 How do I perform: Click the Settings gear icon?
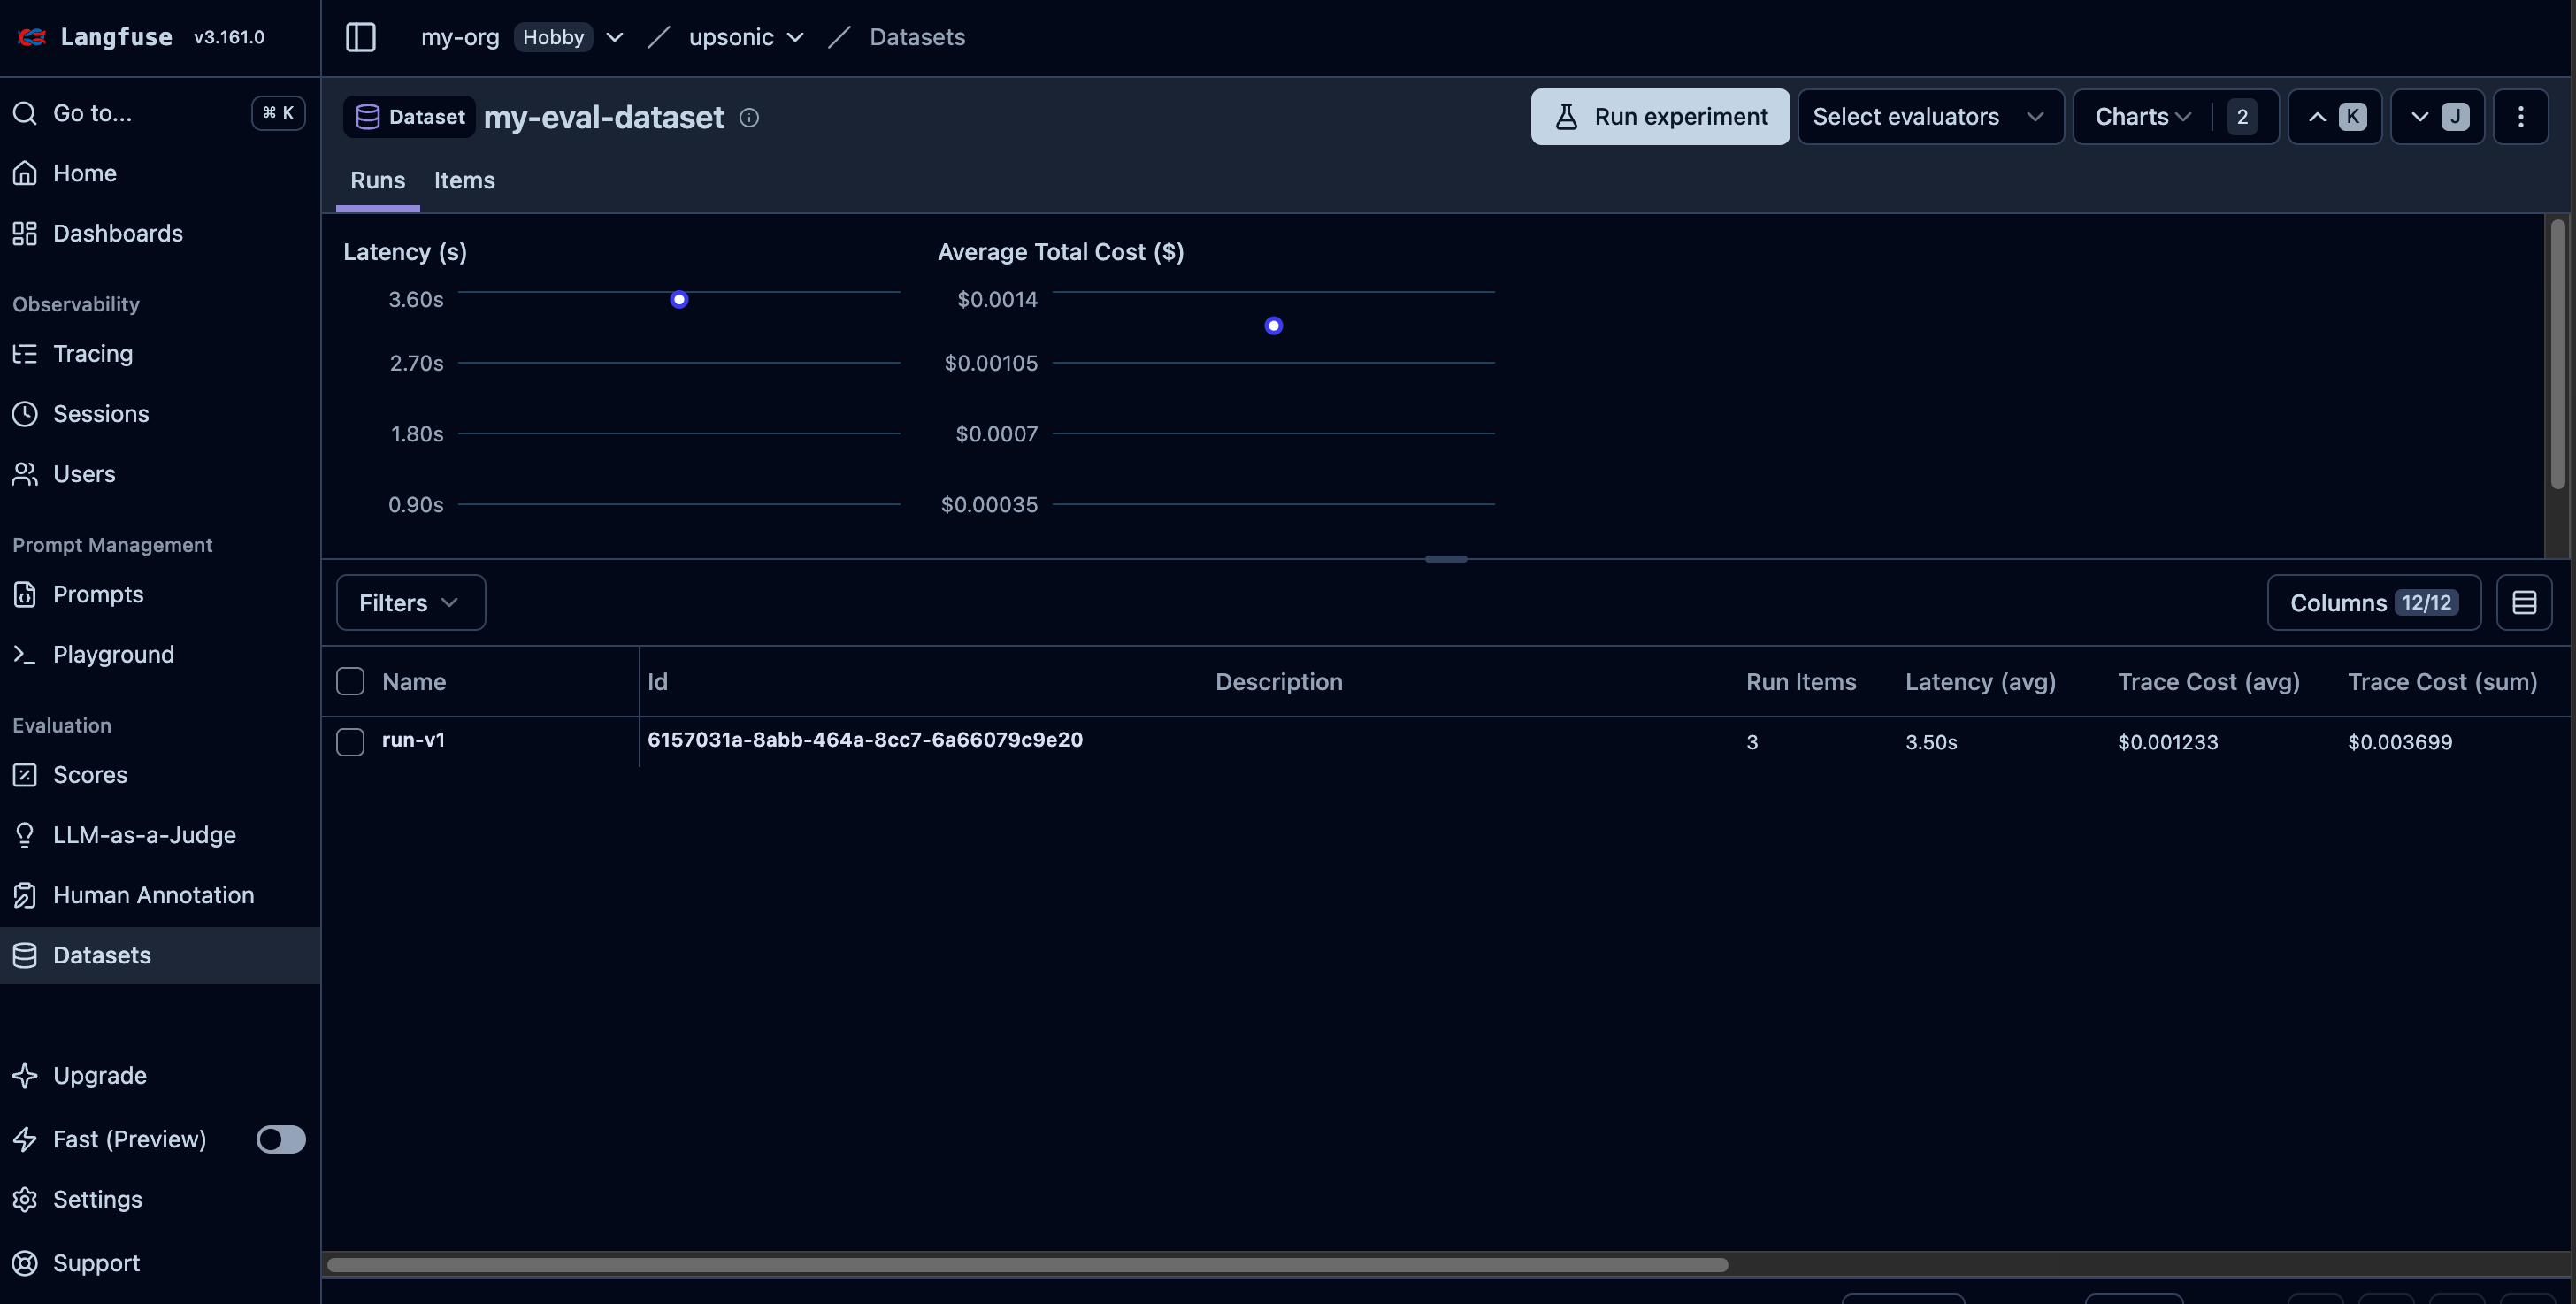[25, 1199]
